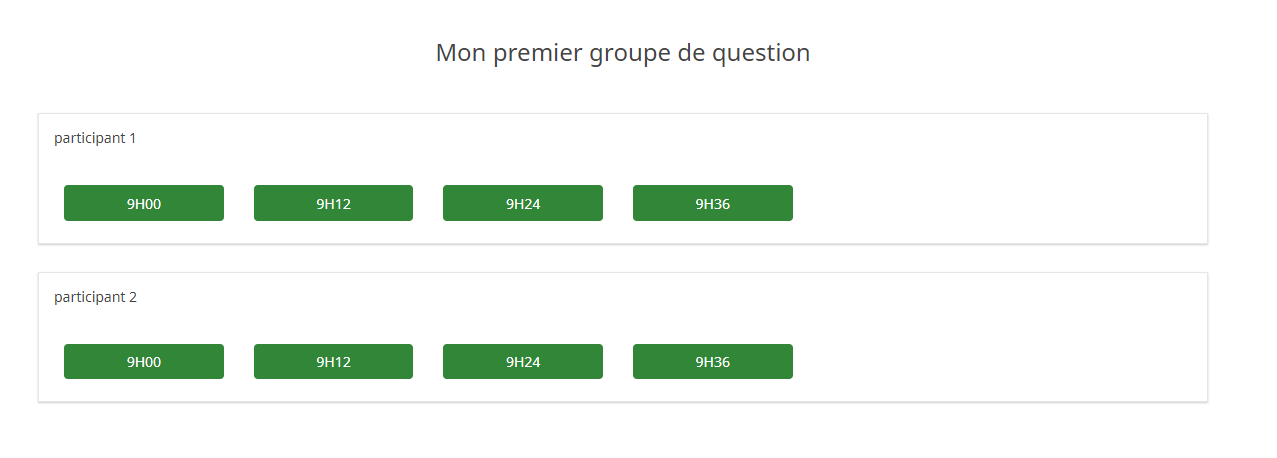Click blank page area below participant 2 panel
The height and width of the screenshot is (458, 1277).
coord(622,432)
